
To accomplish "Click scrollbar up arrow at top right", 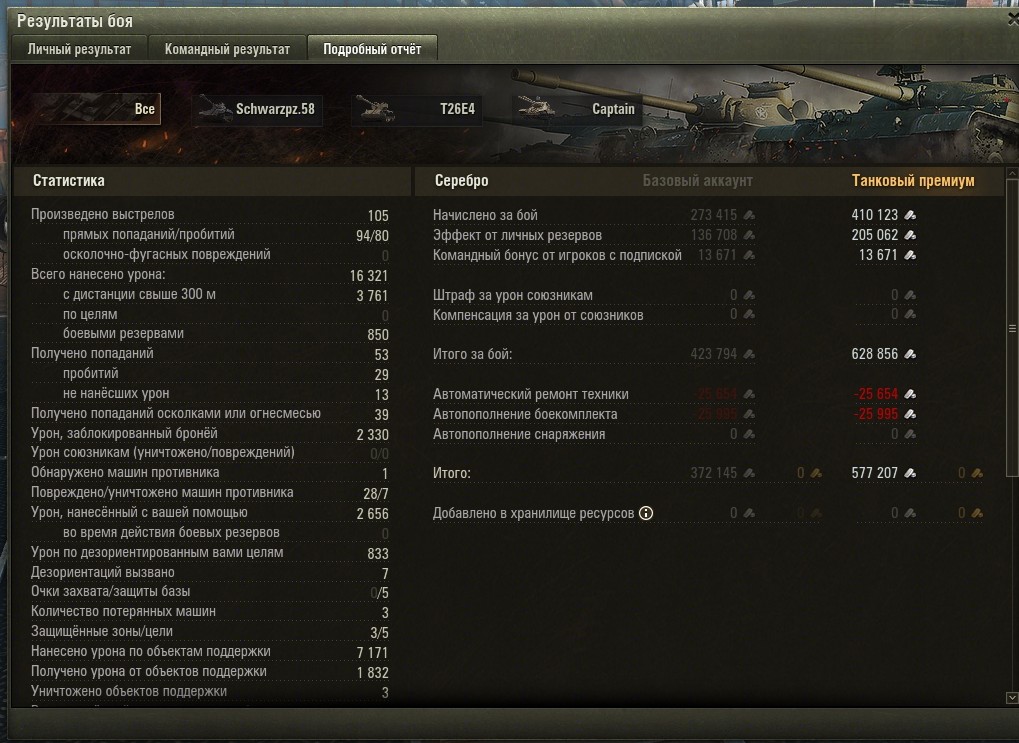I will click(x=1012, y=173).
